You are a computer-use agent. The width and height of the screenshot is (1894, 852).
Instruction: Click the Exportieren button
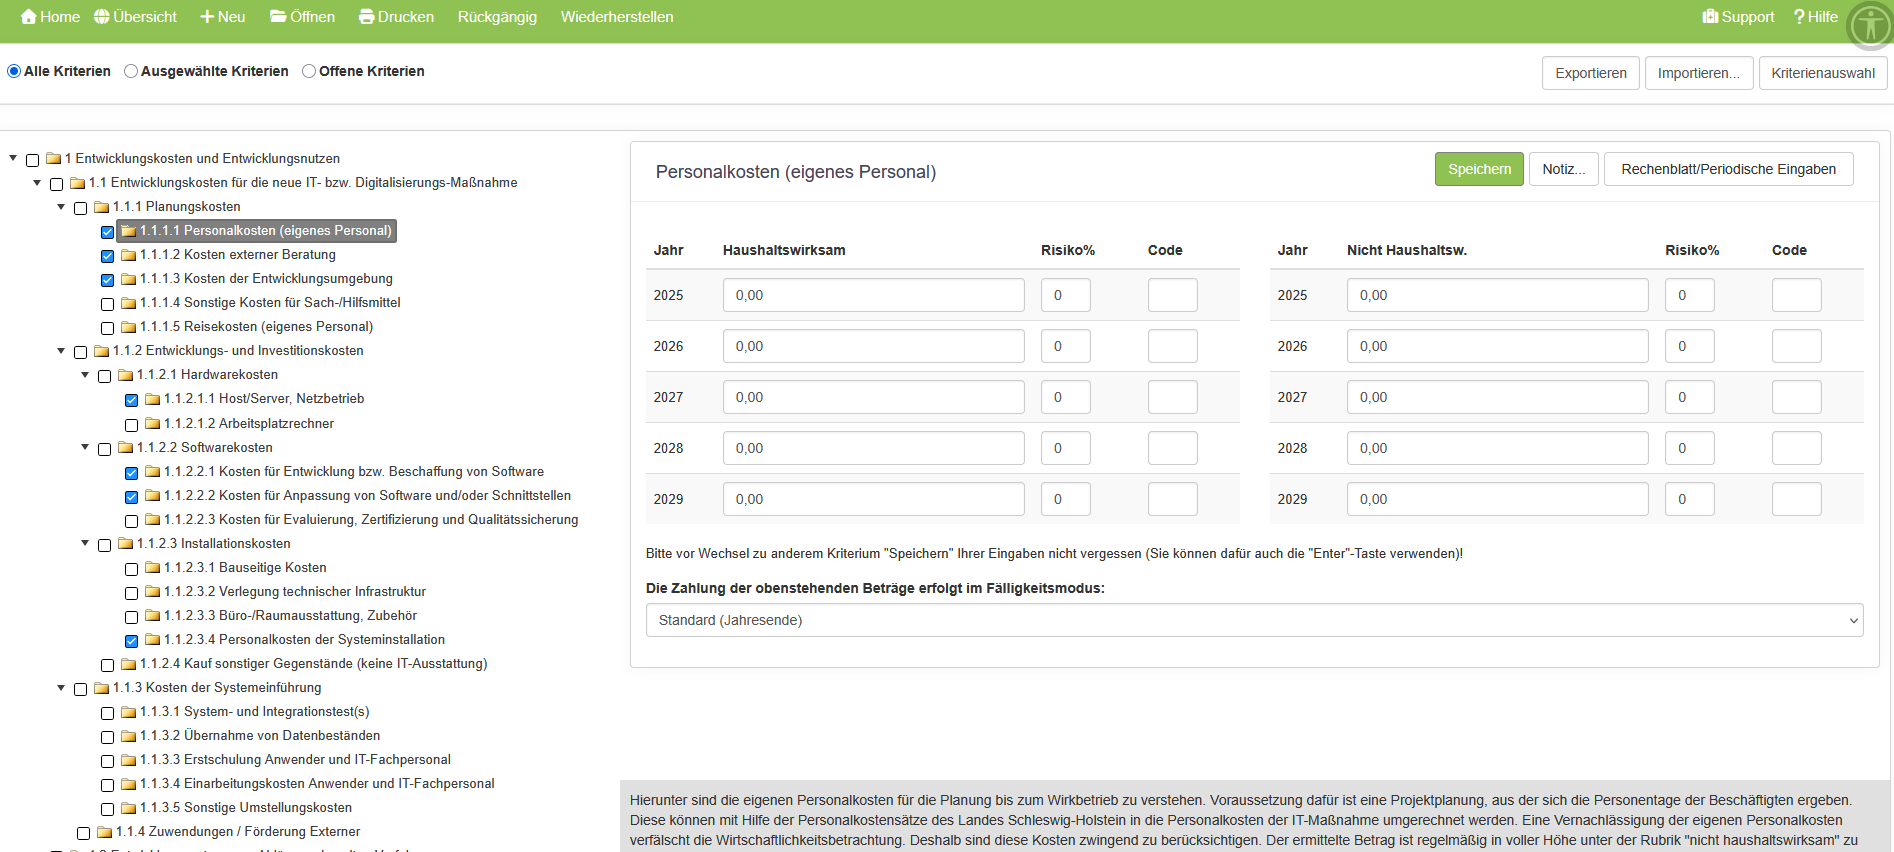click(x=1590, y=73)
